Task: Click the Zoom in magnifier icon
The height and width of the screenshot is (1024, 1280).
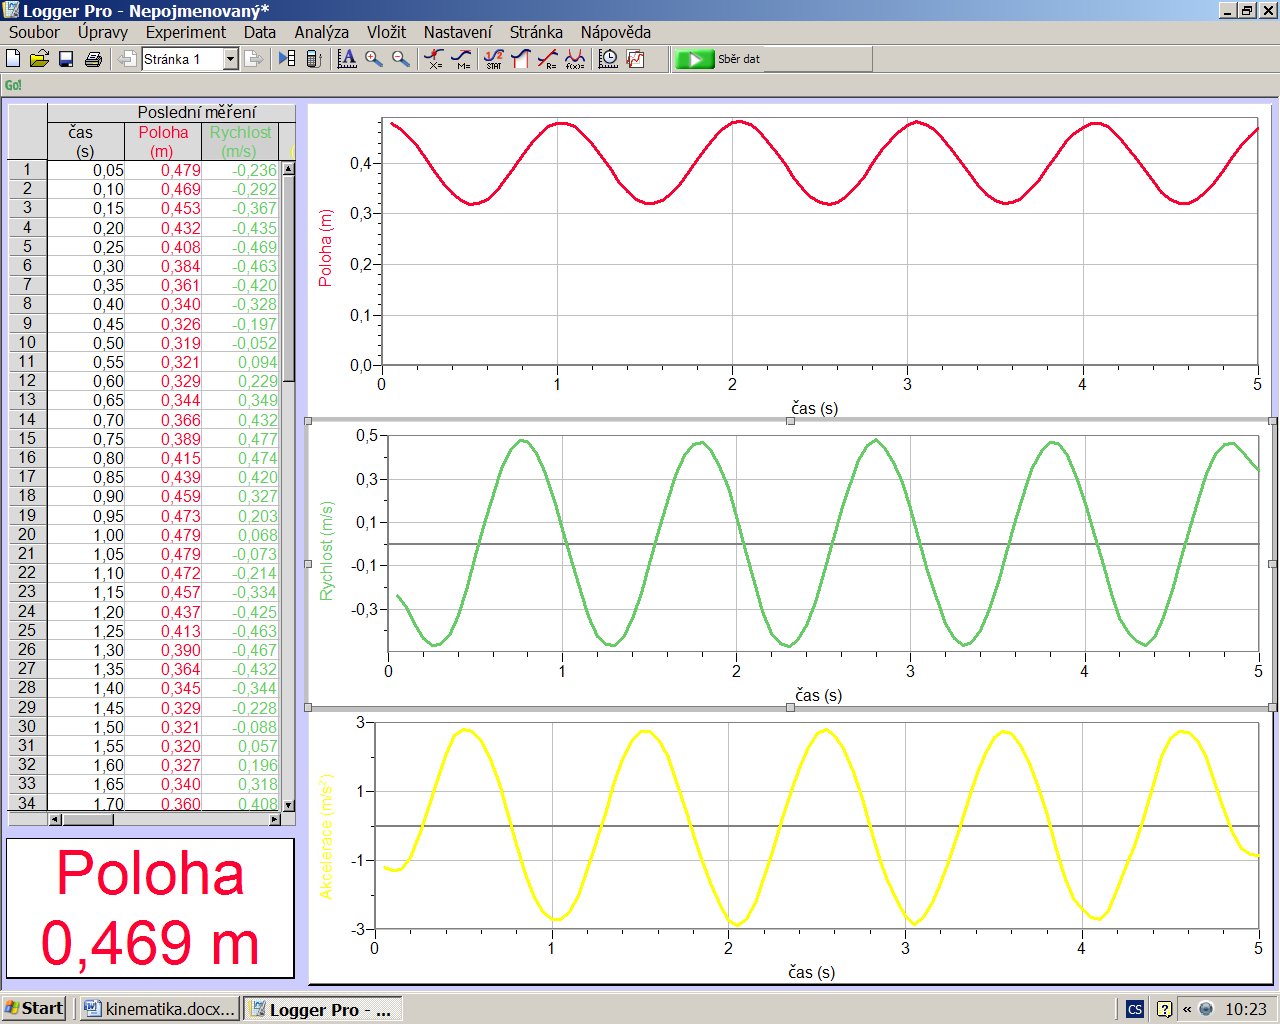Action: [374, 59]
